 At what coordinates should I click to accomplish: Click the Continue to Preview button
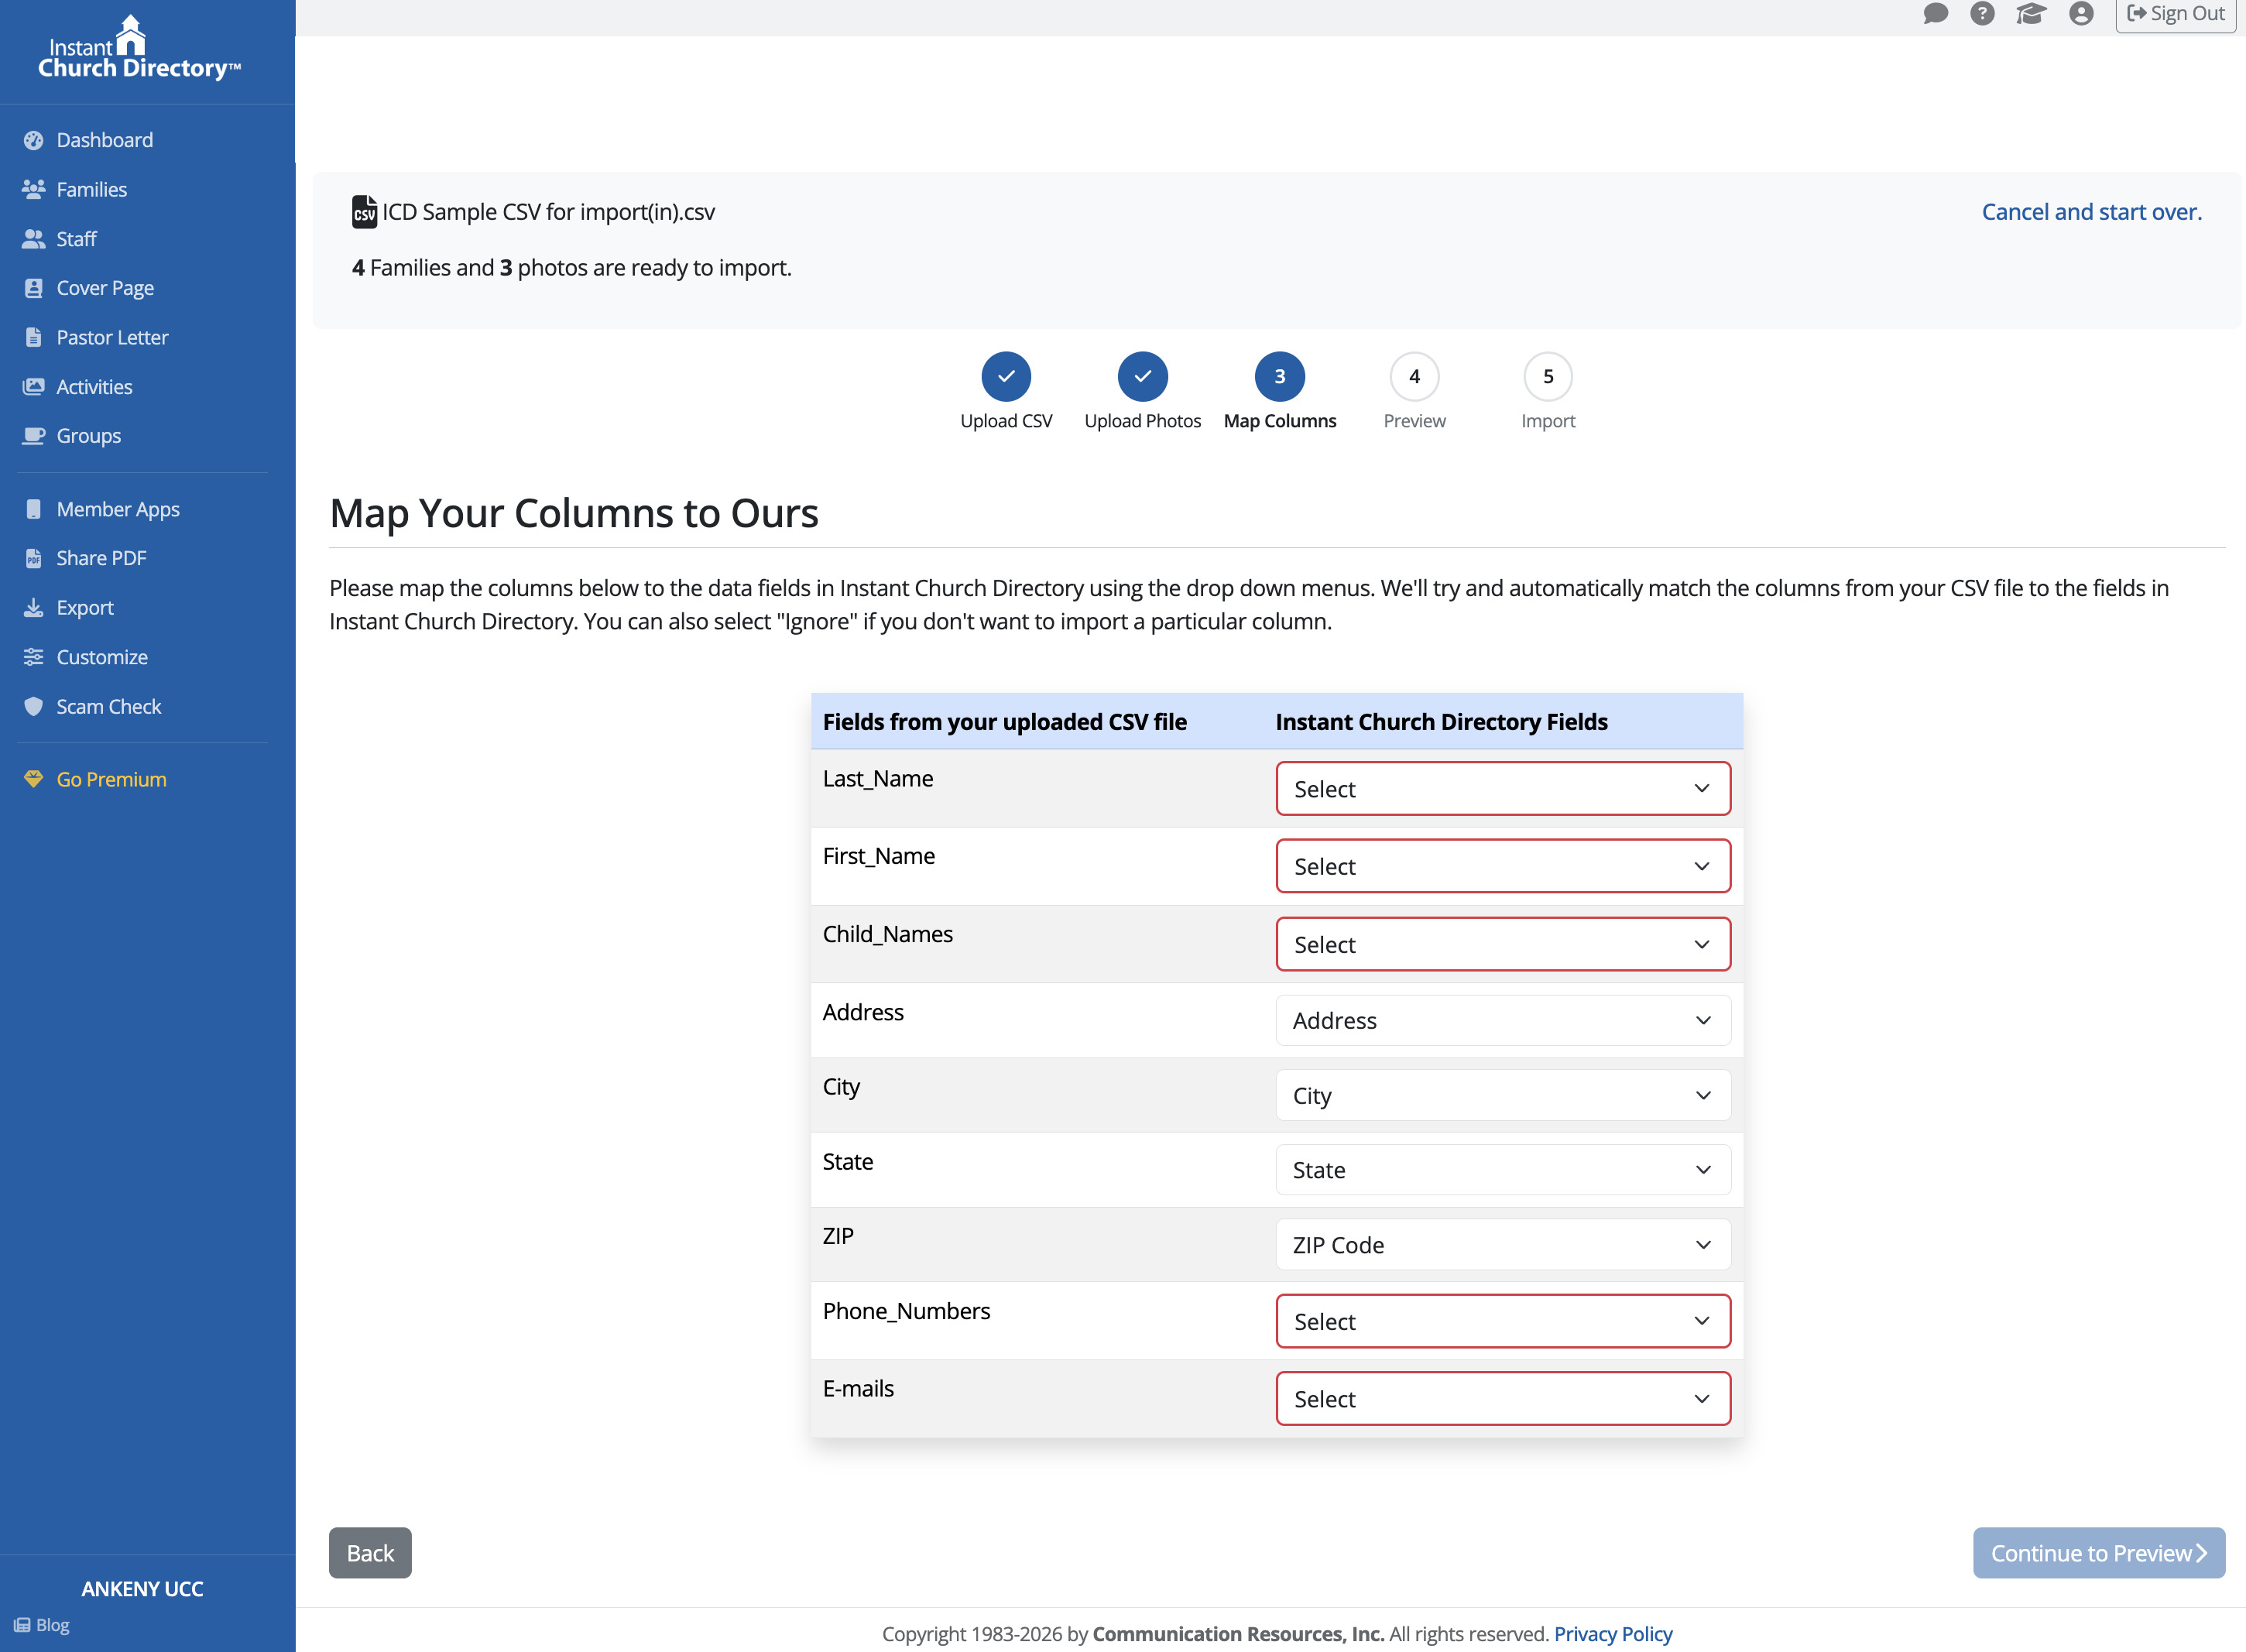click(2098, 1553)
